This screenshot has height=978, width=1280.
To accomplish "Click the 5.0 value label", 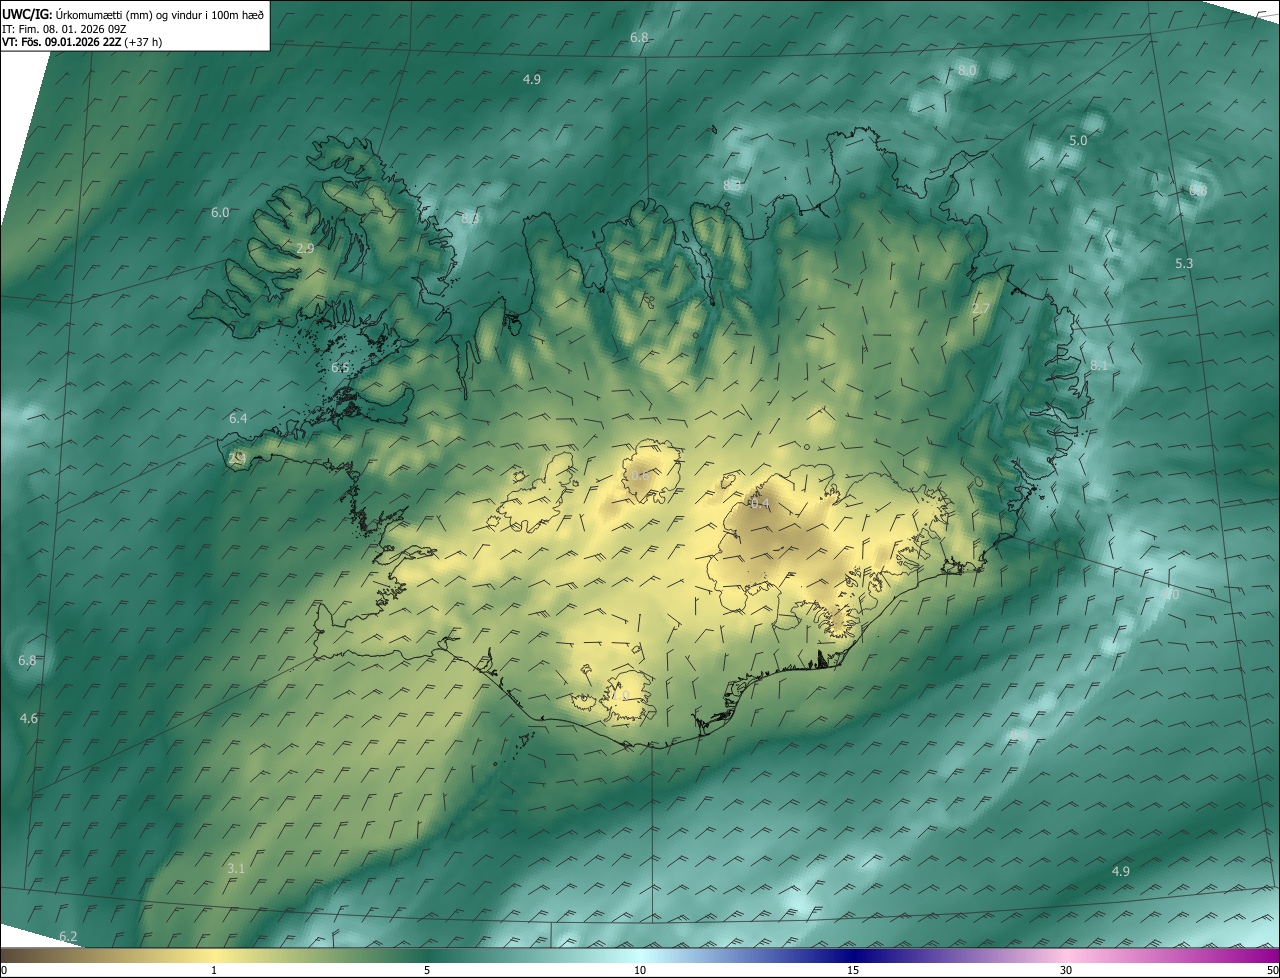I will pos(1078,141).
